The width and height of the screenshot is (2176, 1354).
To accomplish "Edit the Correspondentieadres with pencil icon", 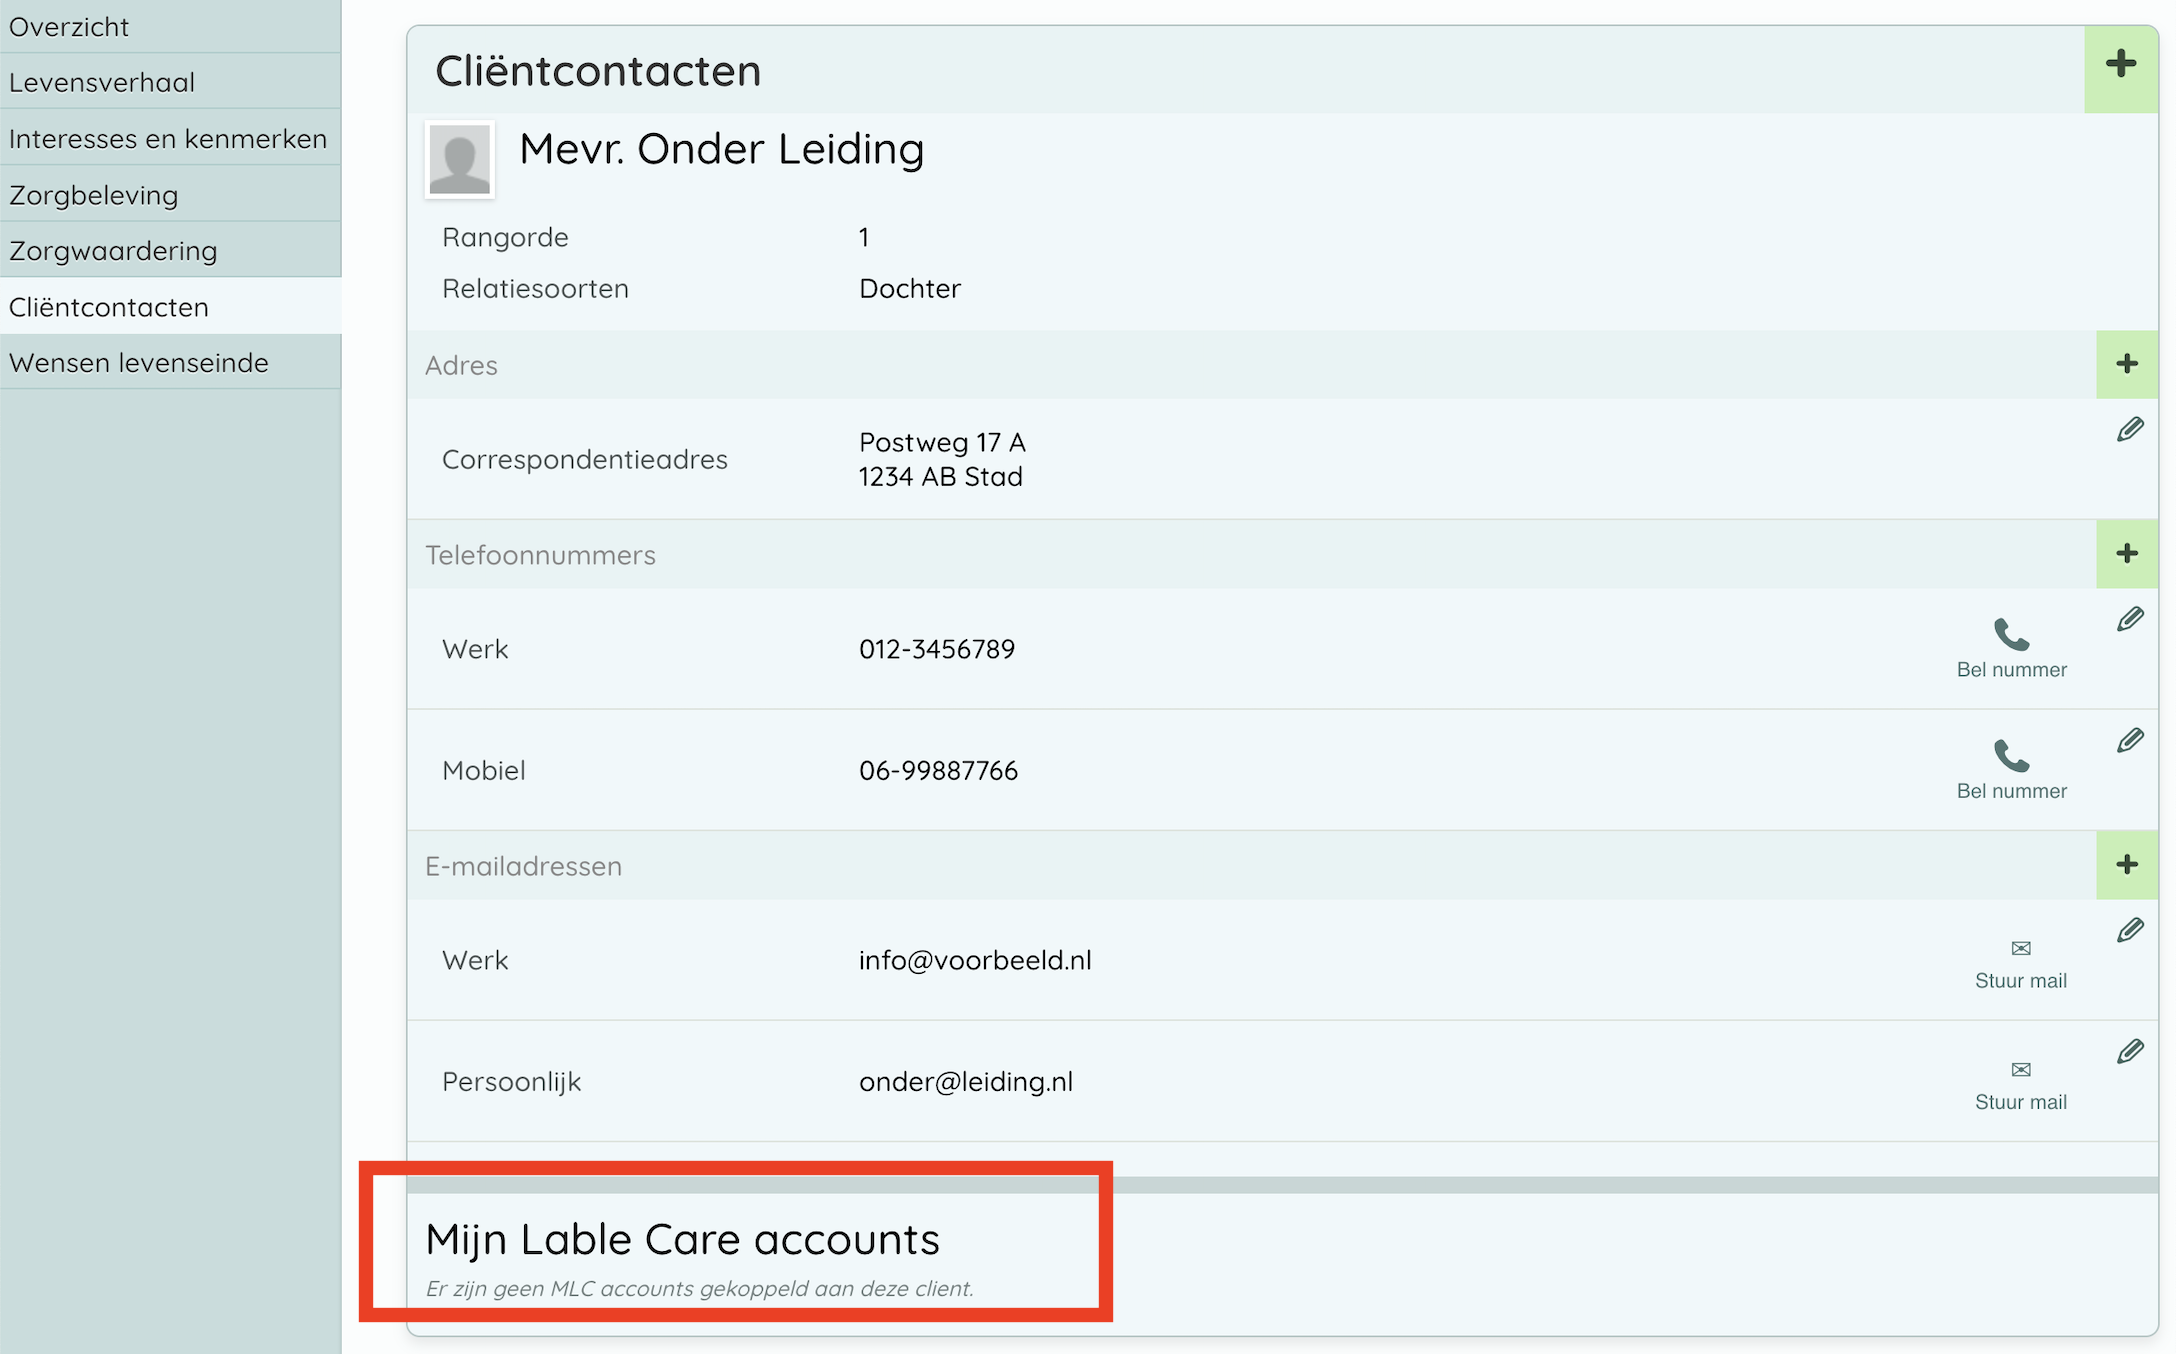I will coord(2130,430).
